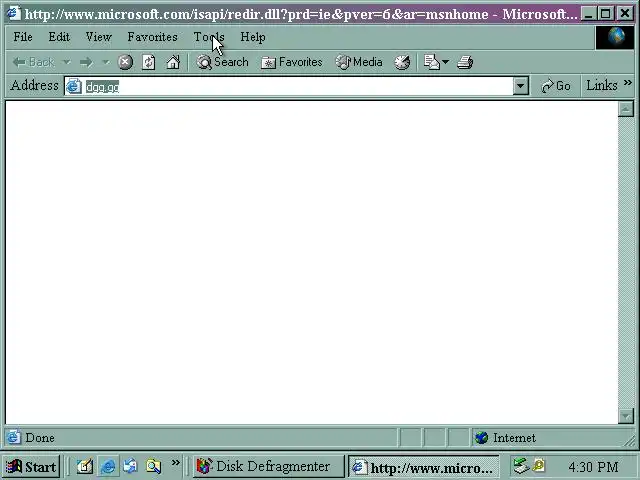640x480 pixels.
Task: Go to the Home page
Action: (x=173, y=62)
